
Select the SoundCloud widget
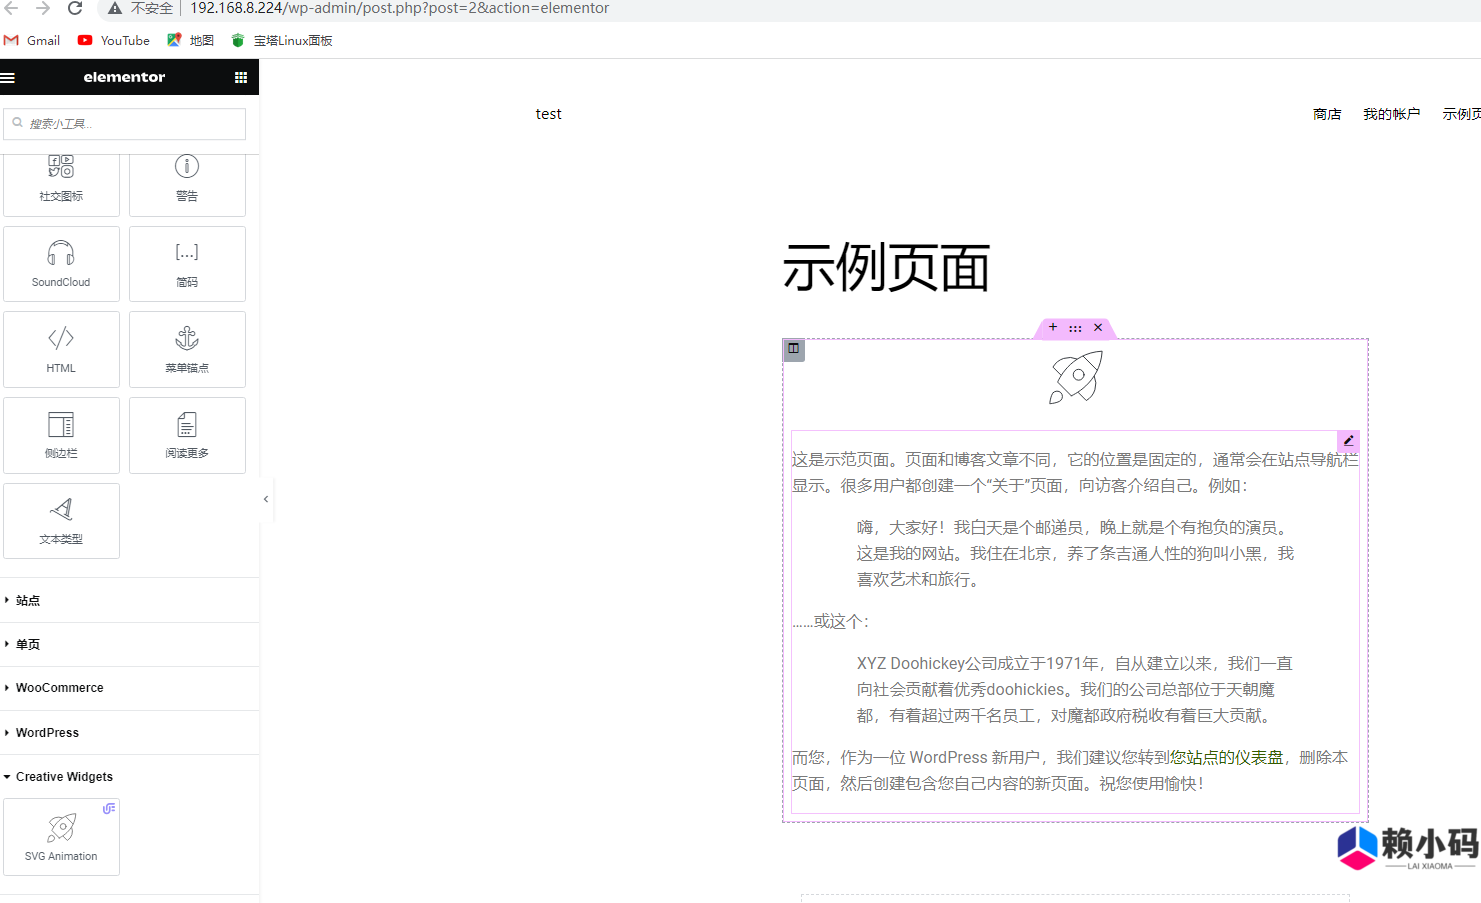click(61, 263)
